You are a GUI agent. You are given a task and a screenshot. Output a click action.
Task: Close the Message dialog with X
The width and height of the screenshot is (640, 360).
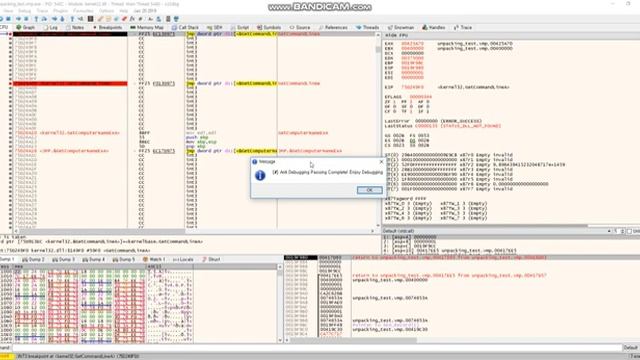(381, 162)
